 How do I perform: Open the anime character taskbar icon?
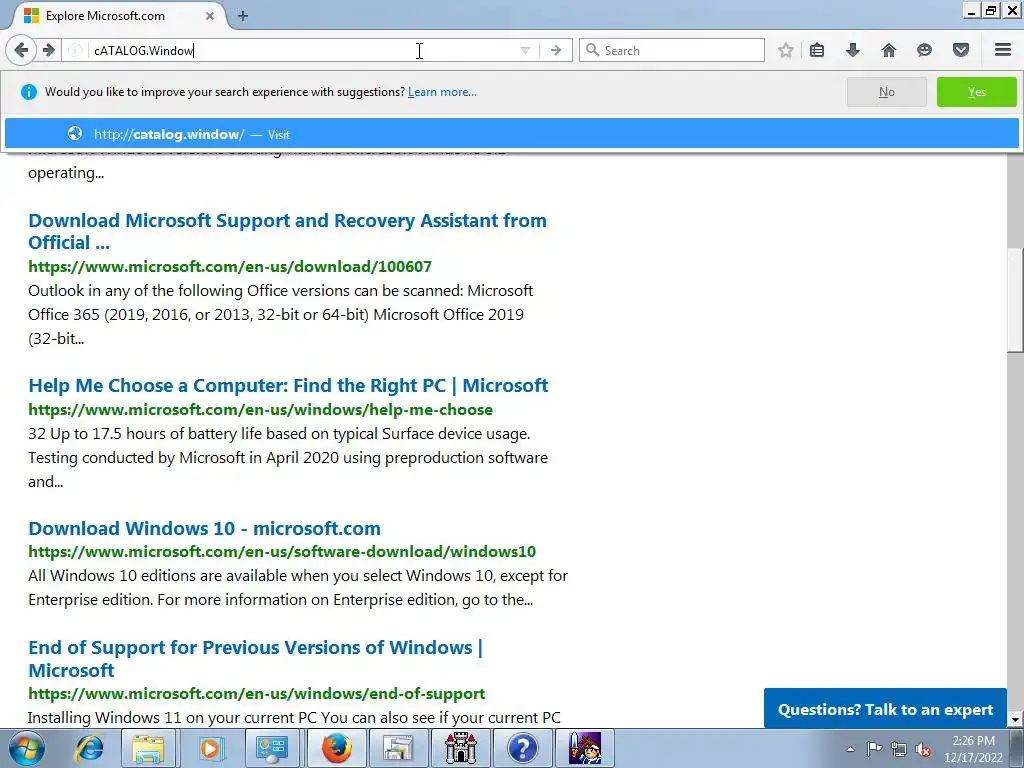click(584, 748)
